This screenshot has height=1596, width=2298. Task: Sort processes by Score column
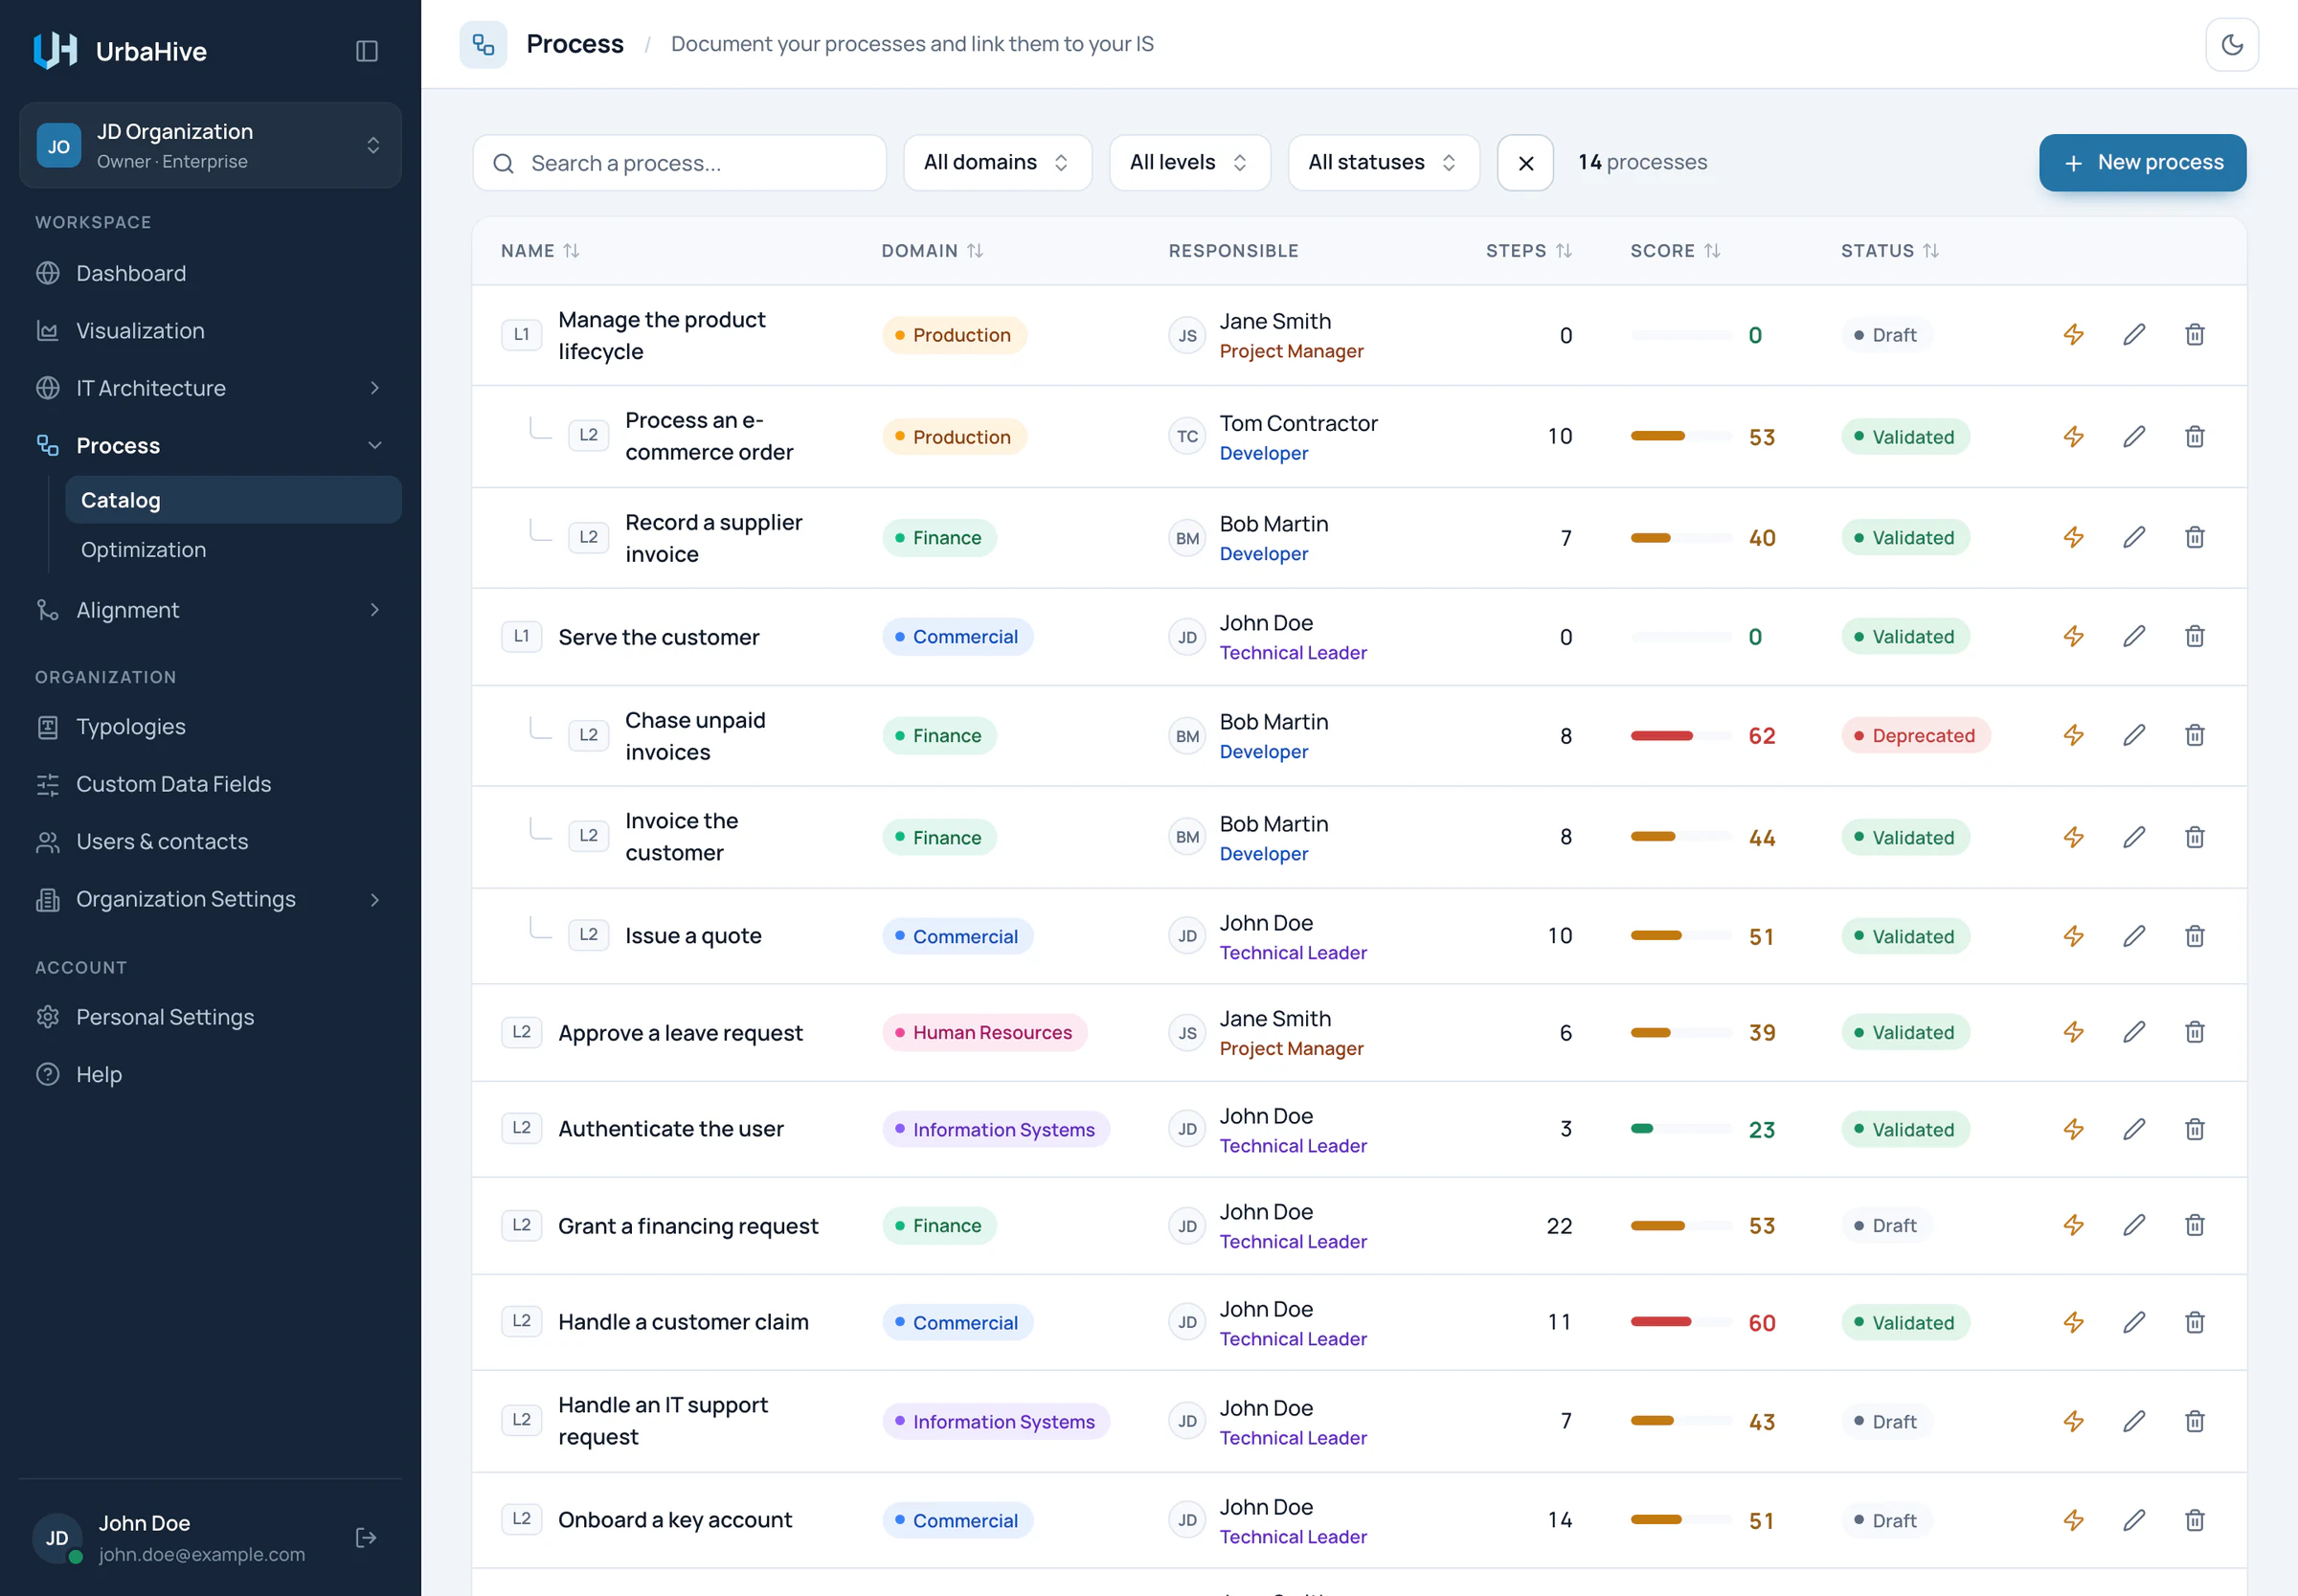(1675, 251)
